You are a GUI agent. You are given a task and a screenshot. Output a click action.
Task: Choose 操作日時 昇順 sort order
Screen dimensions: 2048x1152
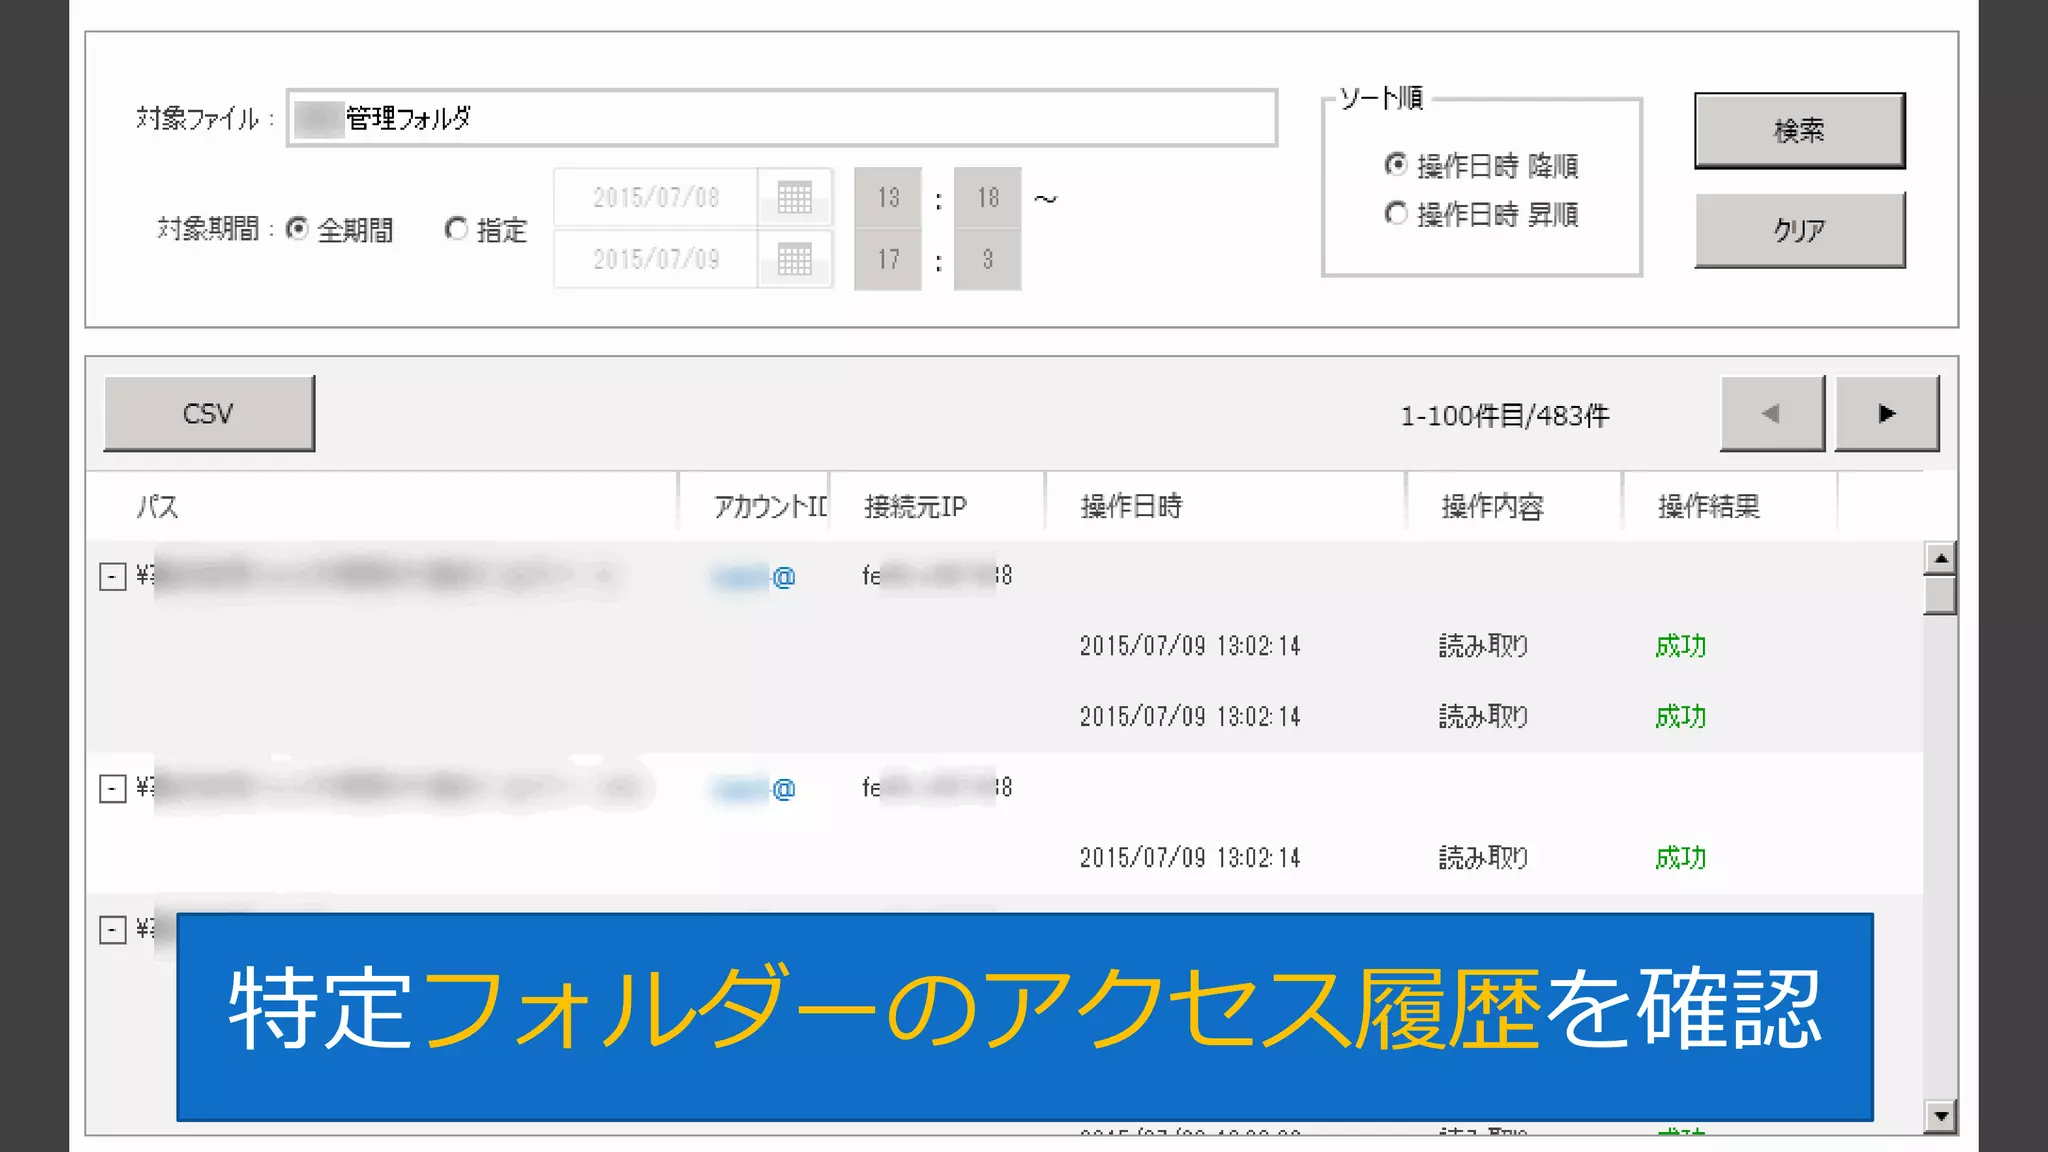(1396, 213)
